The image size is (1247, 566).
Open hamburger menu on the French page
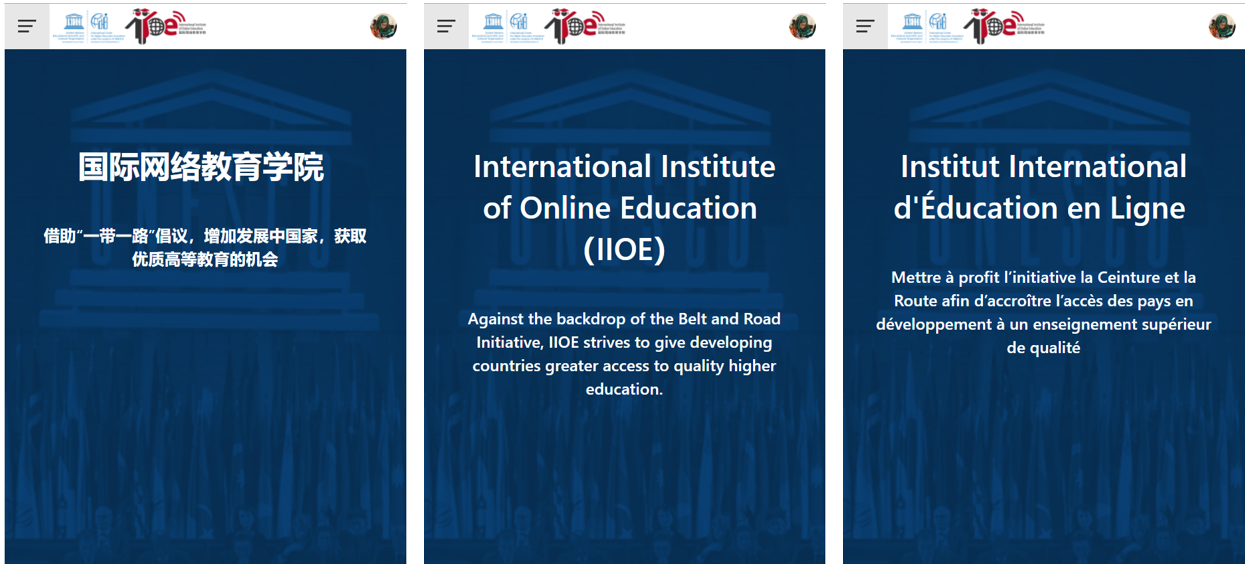[x=865, y=26]
